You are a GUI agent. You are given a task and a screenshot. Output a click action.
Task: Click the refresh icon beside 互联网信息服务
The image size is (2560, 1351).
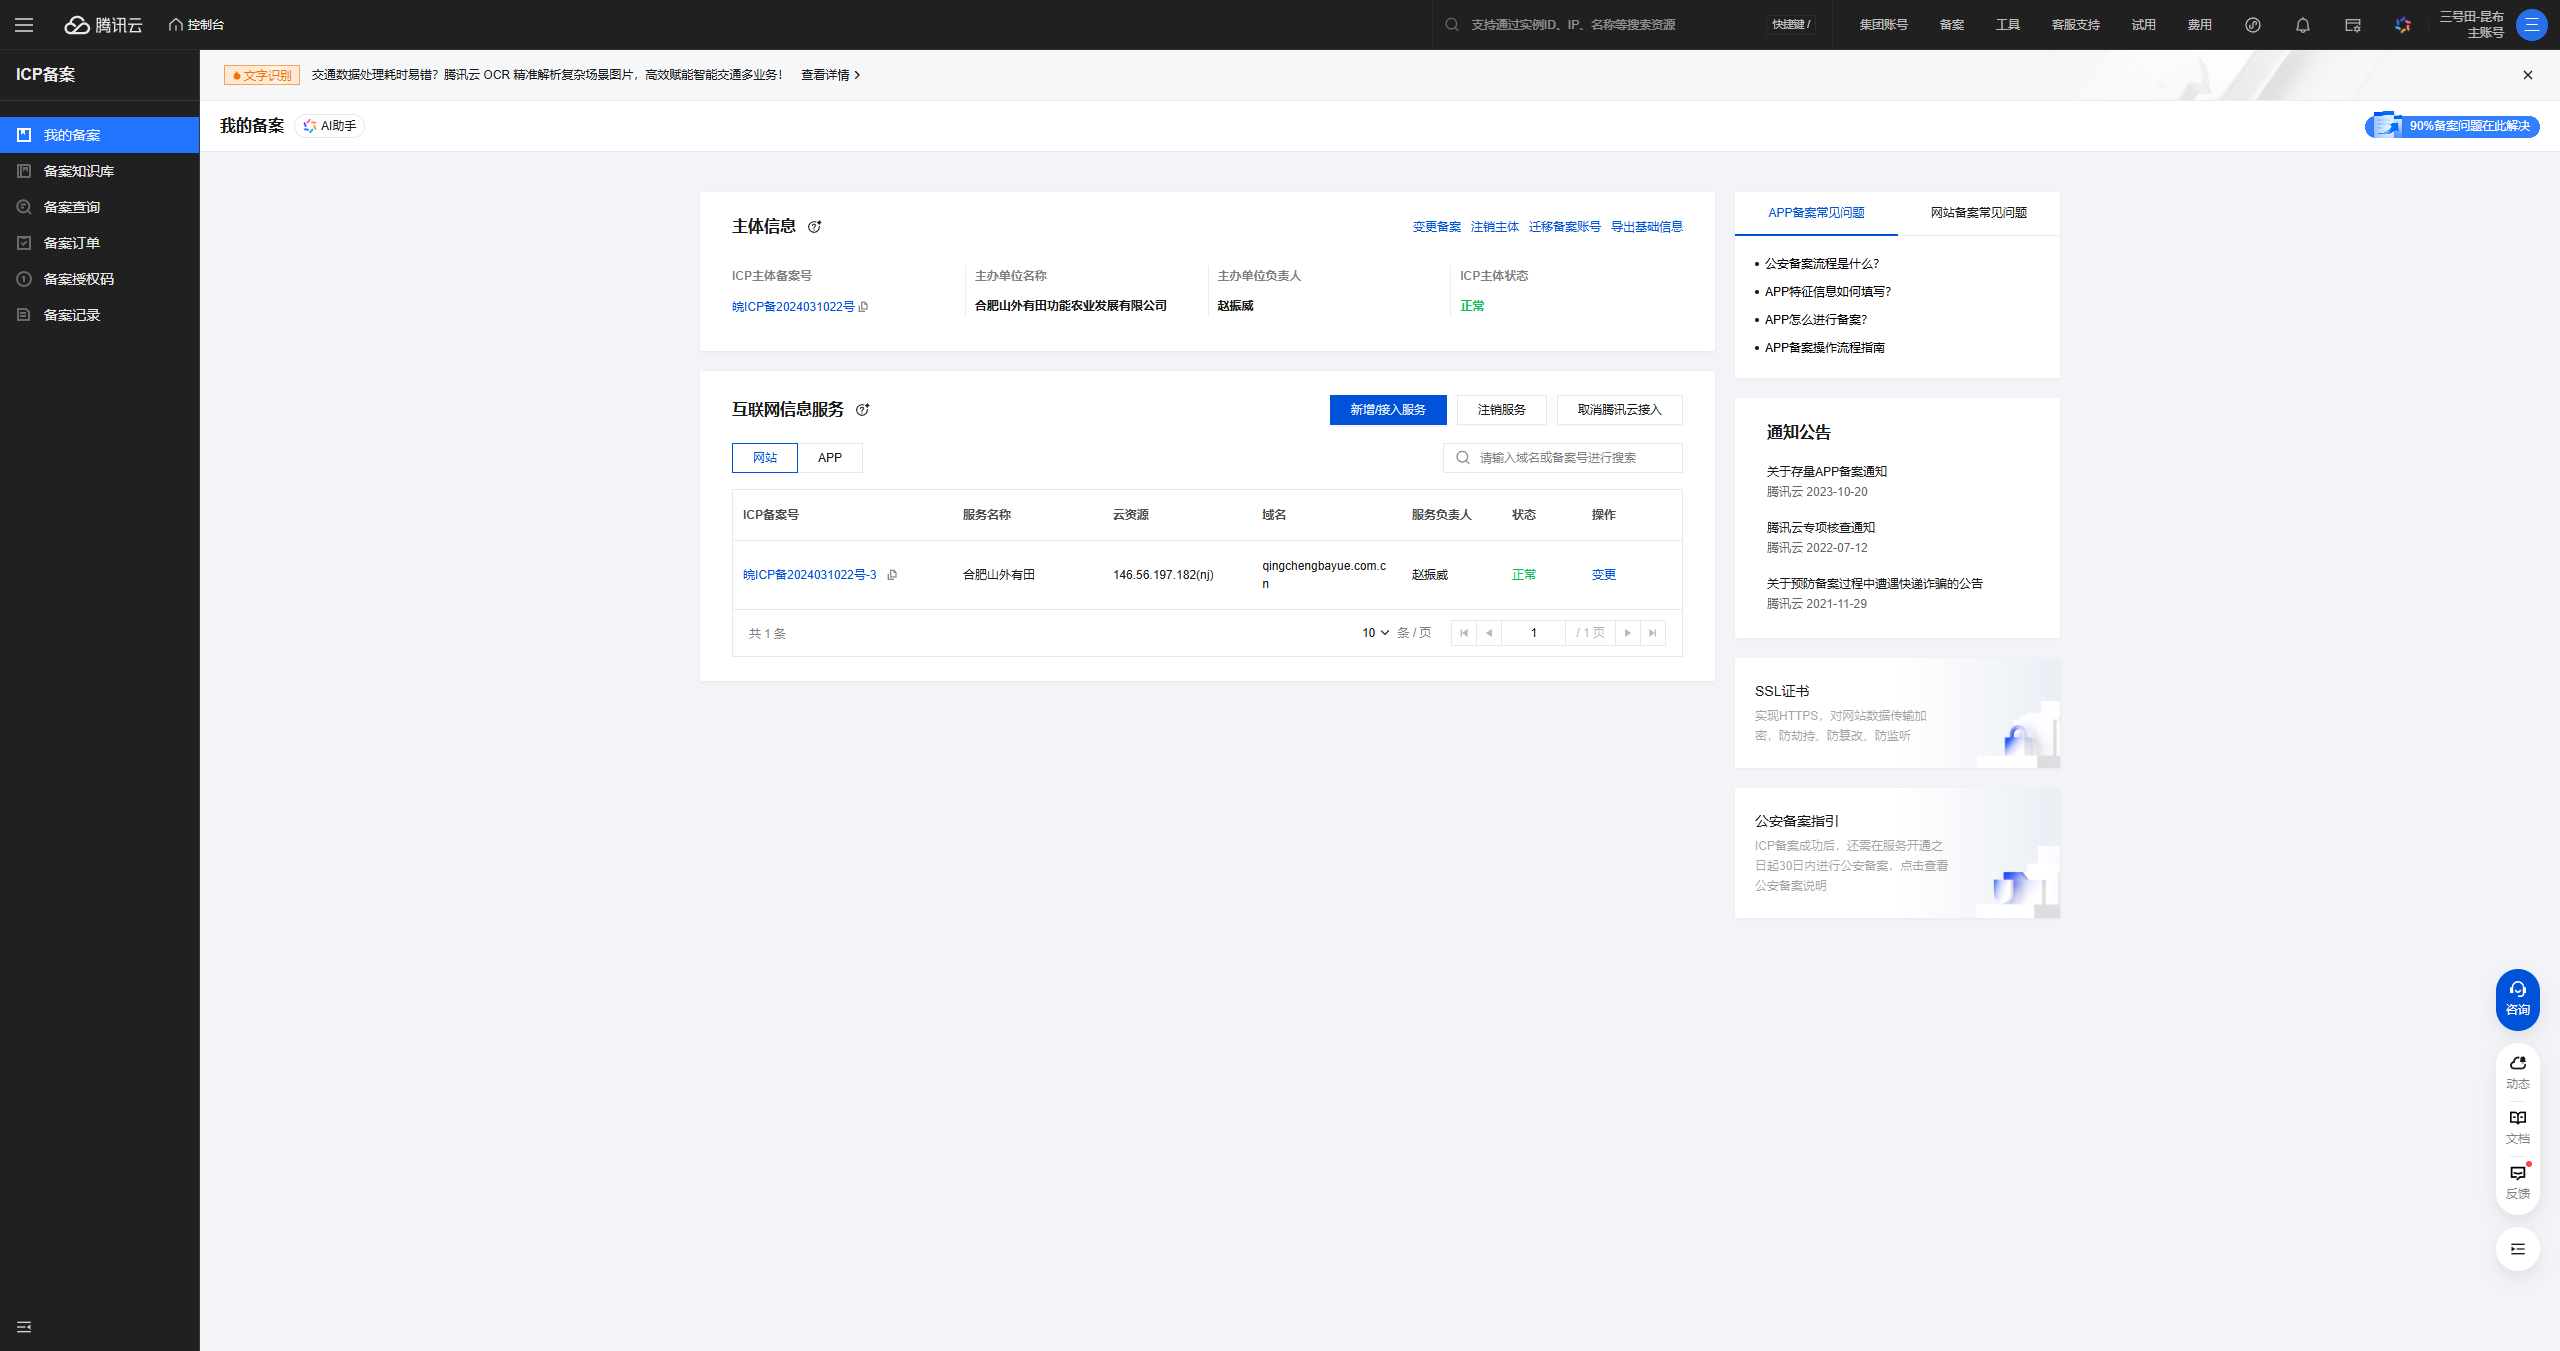862,410
